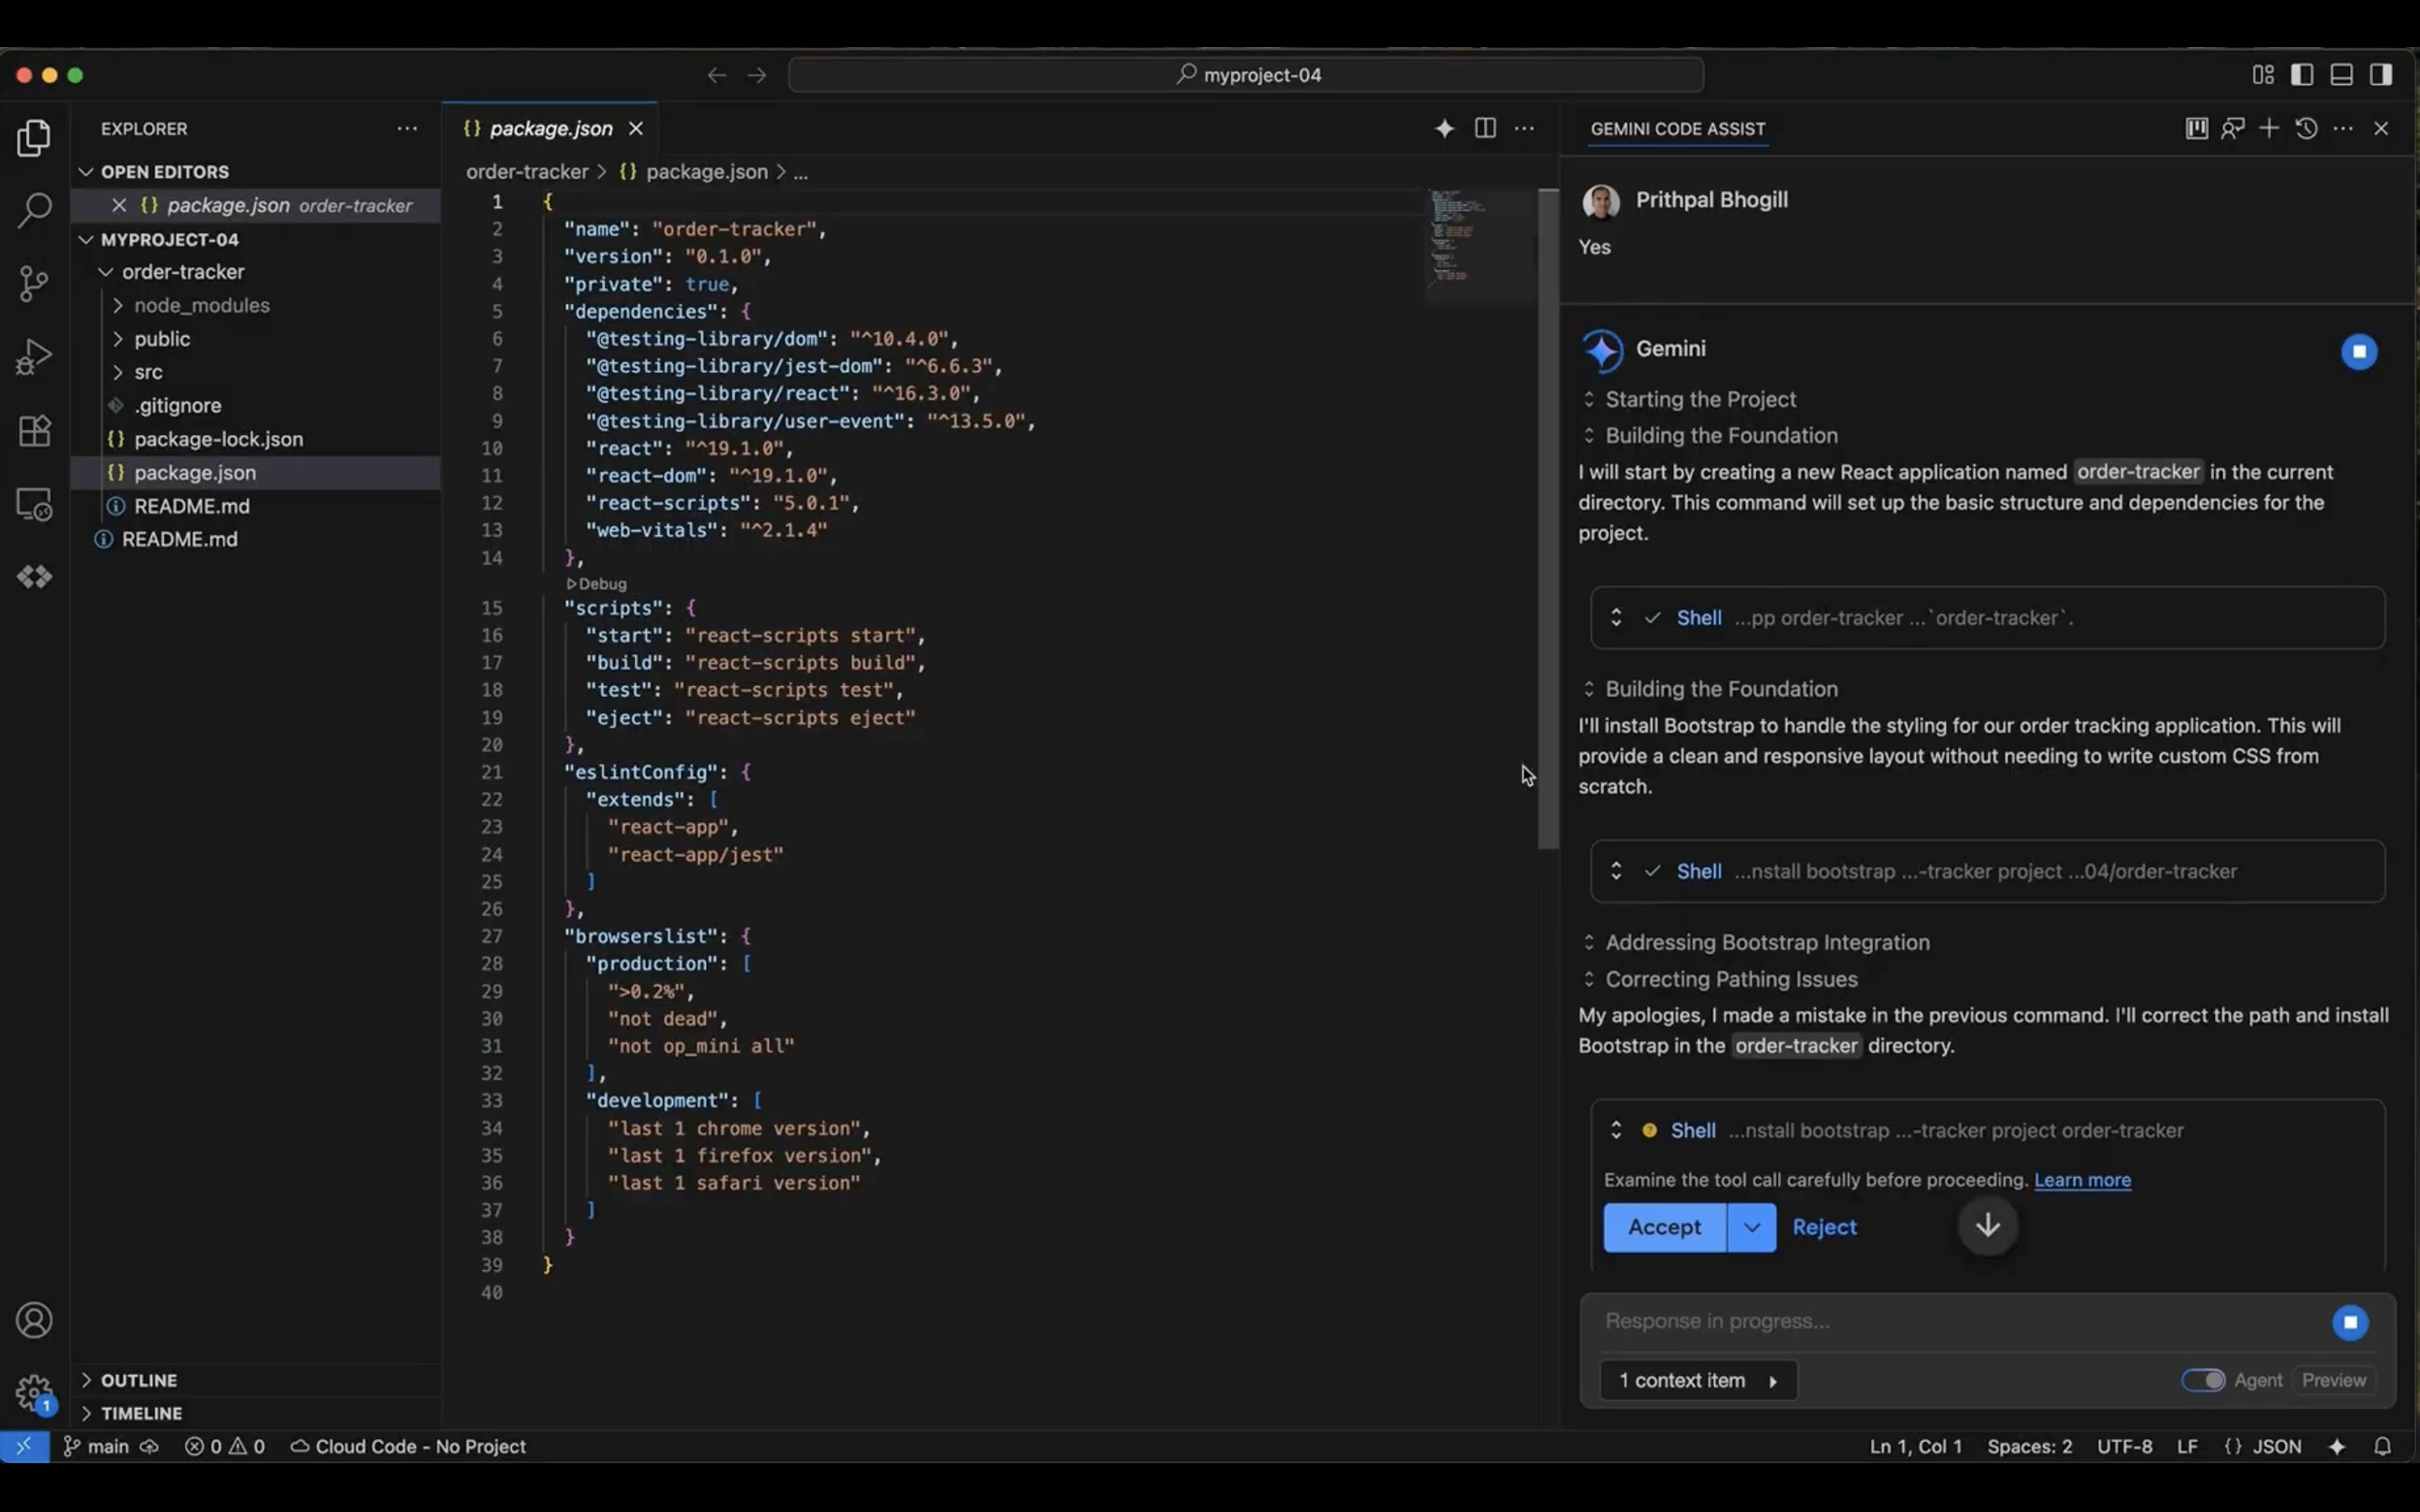Expand the Shell create order-tracker tool call

pyautogui.click(x=1616, y=617)
